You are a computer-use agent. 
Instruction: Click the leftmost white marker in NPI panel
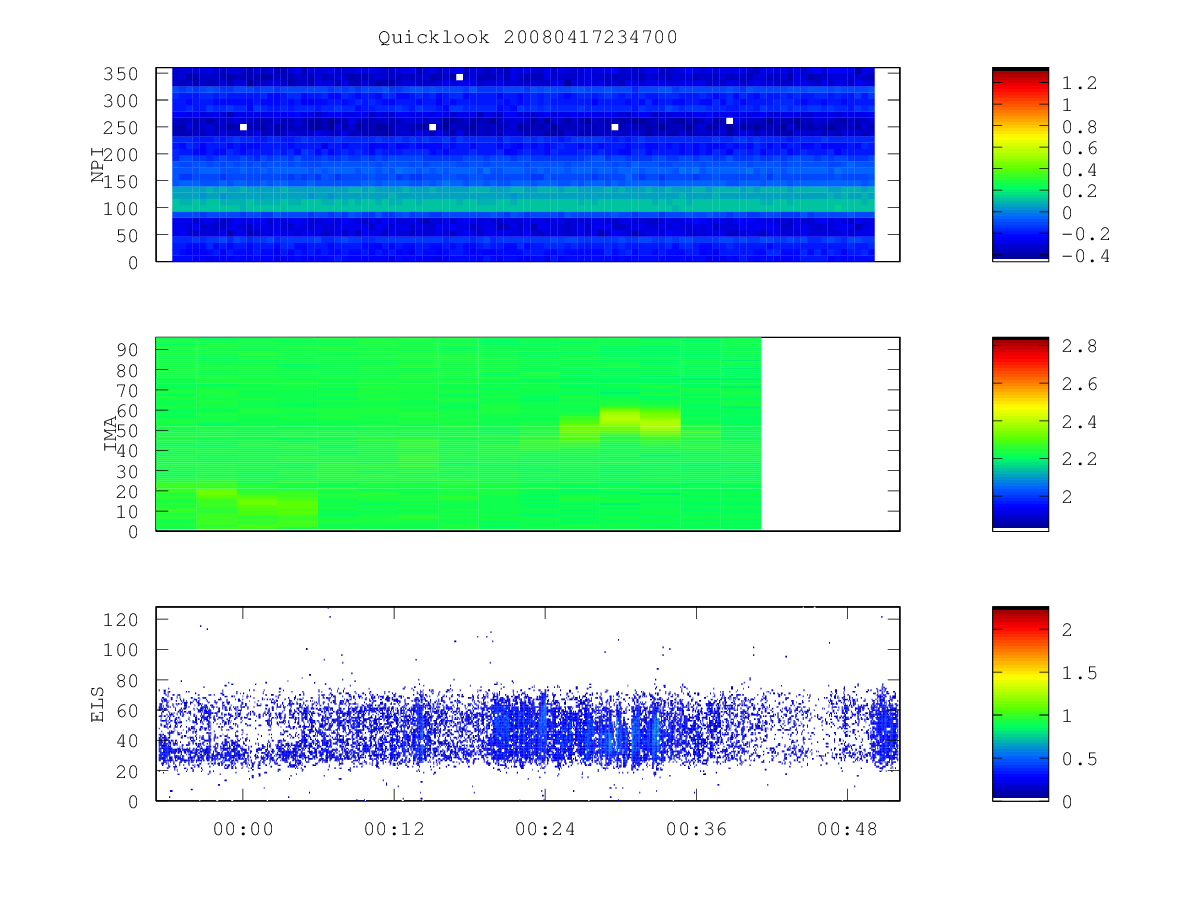coord(243,127)
